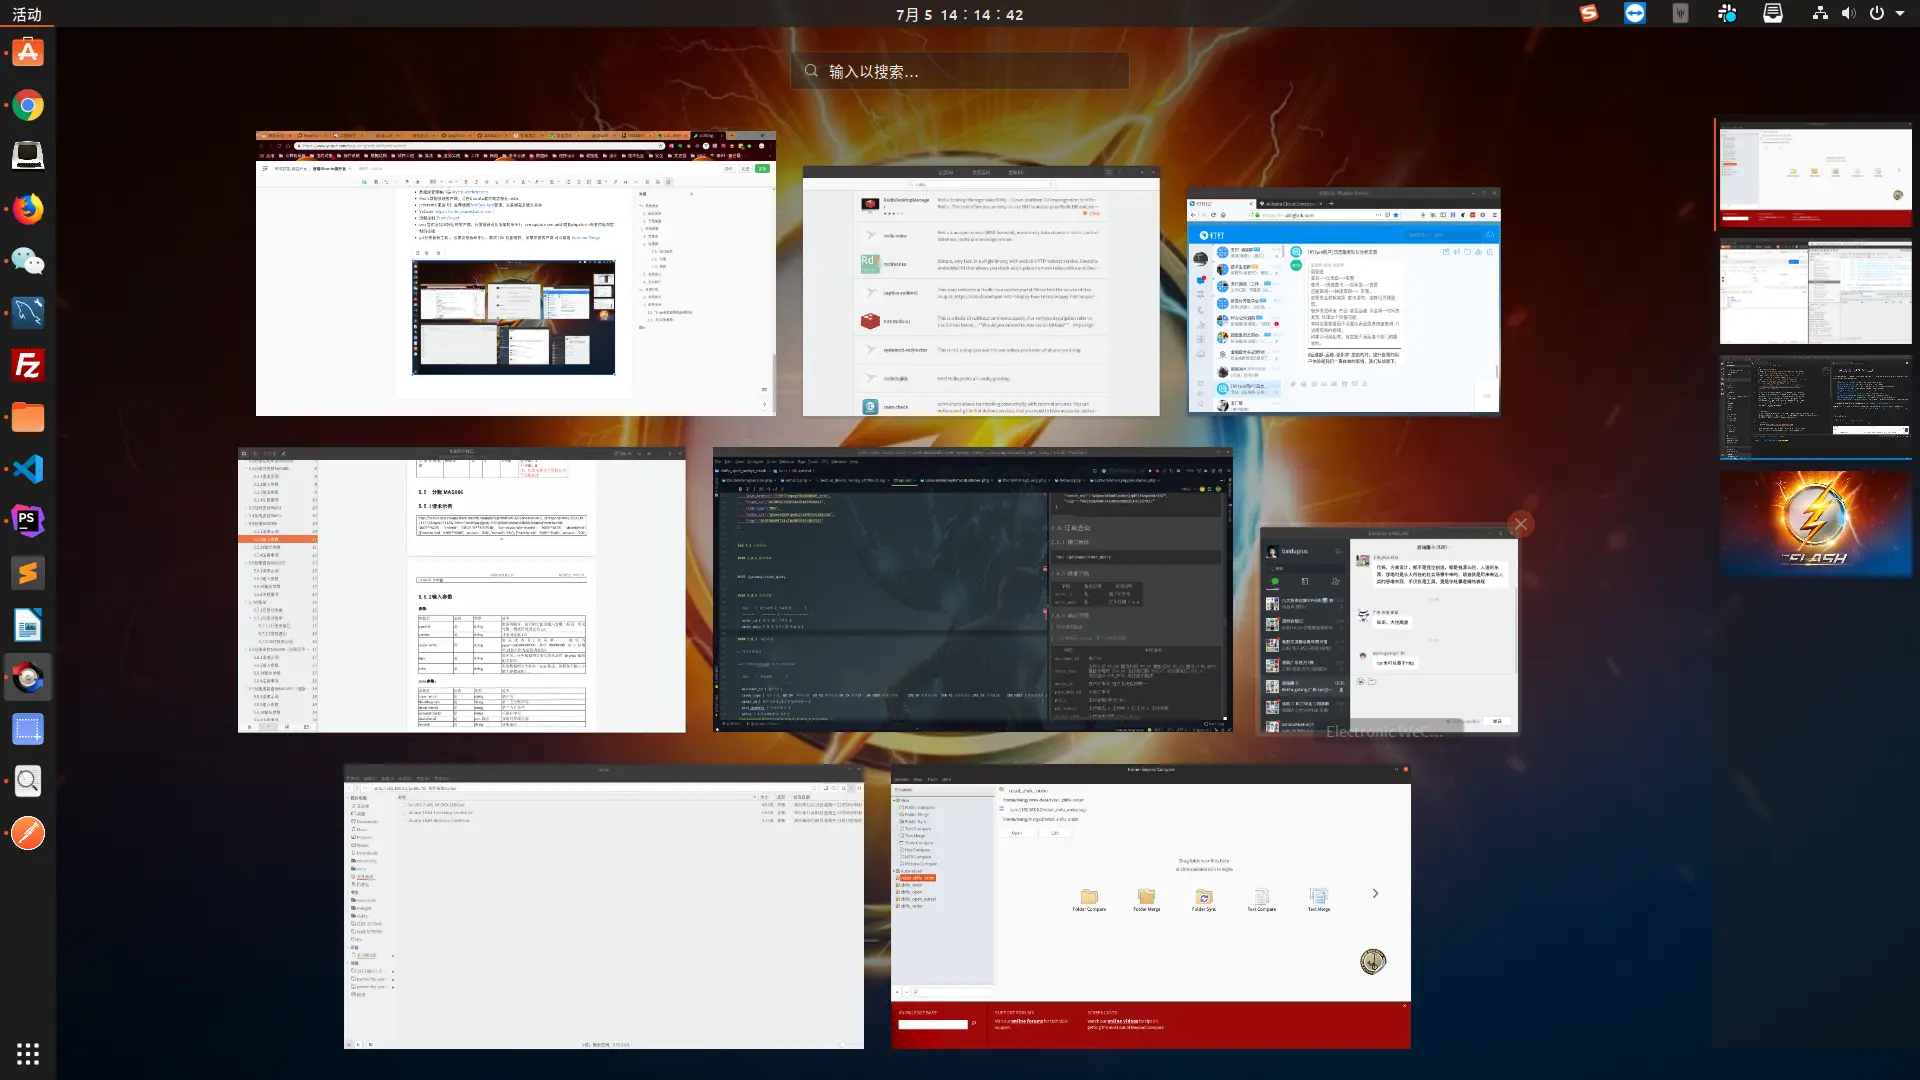The width and height of the screenshot is (1920, 1080).
Task: Close the WeChat window thumbnail
Action: 1520,524
